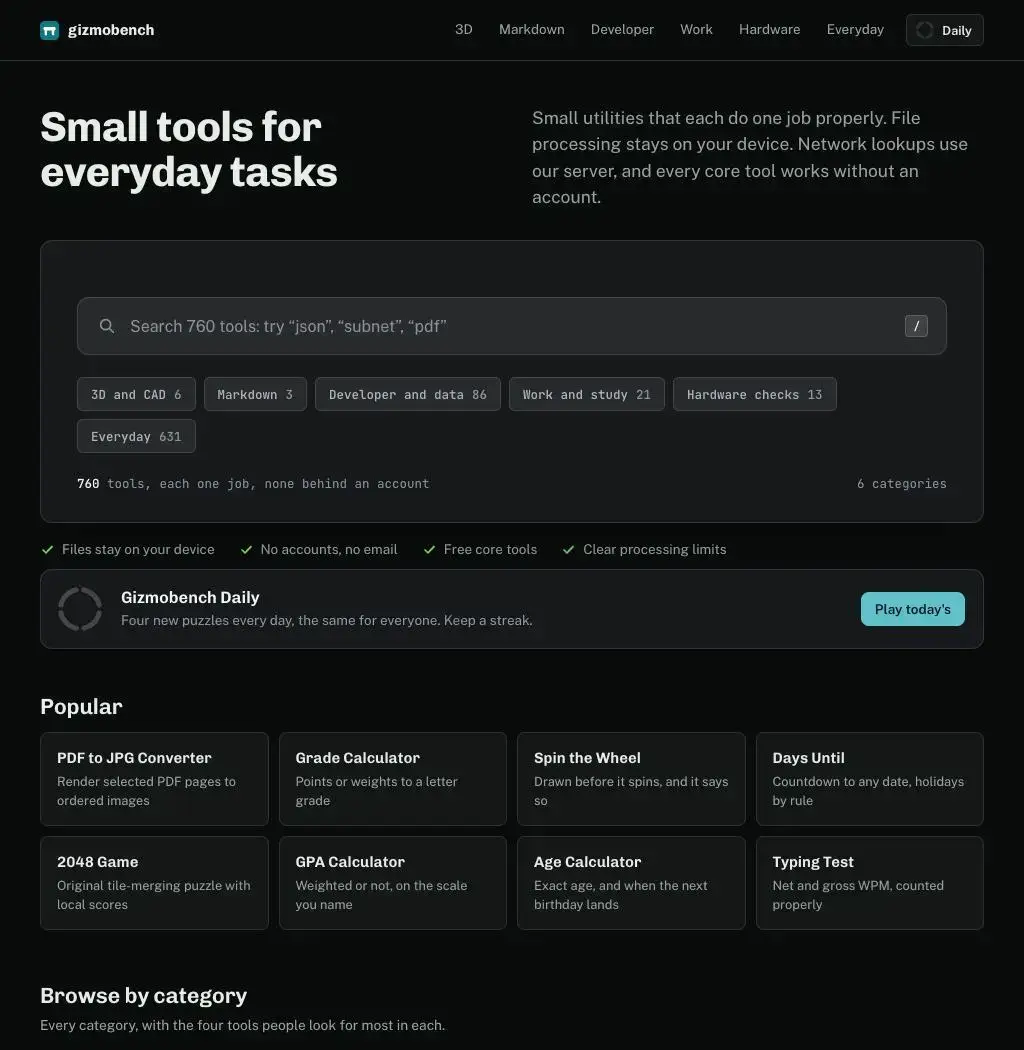Click the 'Clear processing limits' label
This screenshot has height=1050, width=1024.
tap(654, 550)
